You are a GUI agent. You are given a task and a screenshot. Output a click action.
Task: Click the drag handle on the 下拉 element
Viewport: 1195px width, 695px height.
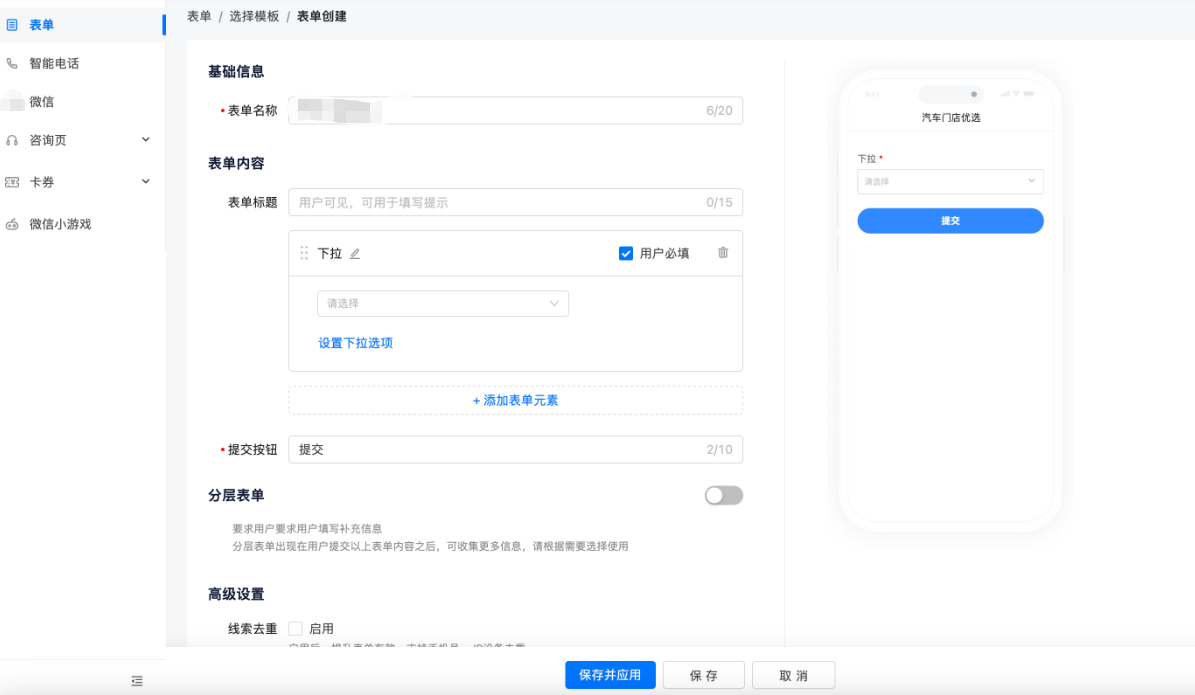304,253
